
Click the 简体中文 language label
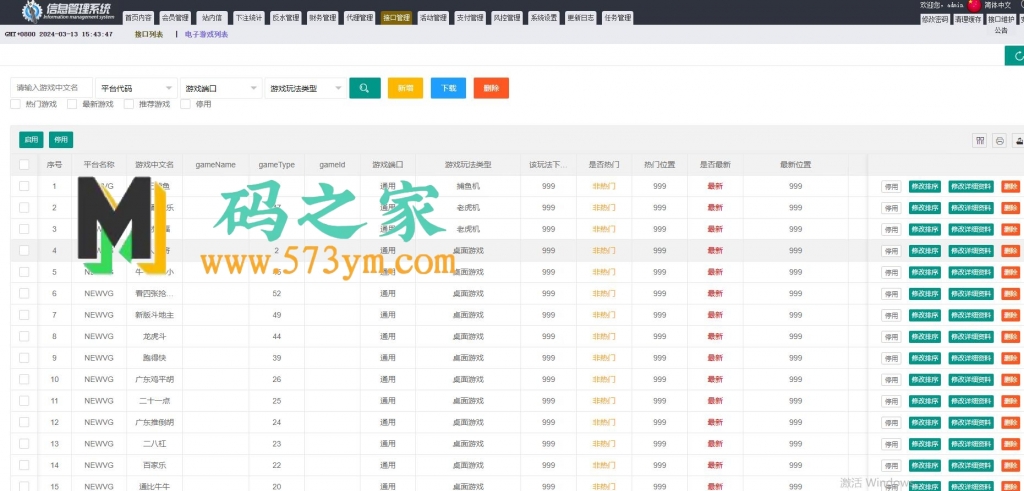[997, 5]
